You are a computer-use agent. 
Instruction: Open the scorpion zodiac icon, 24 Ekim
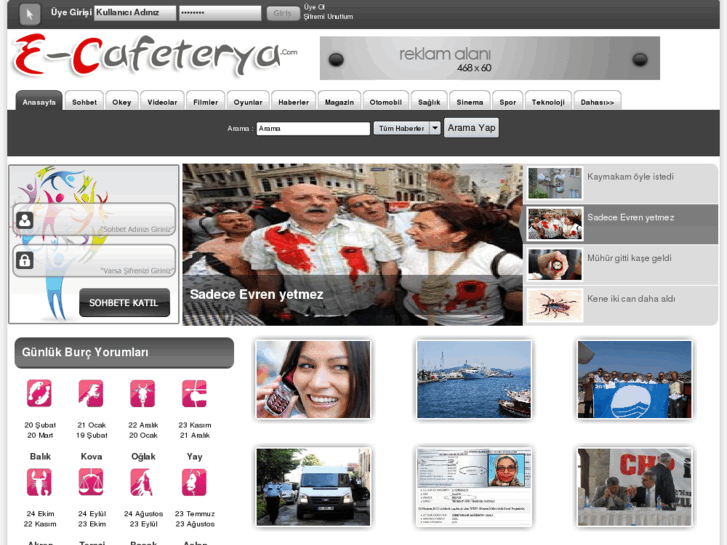(39, 482)
